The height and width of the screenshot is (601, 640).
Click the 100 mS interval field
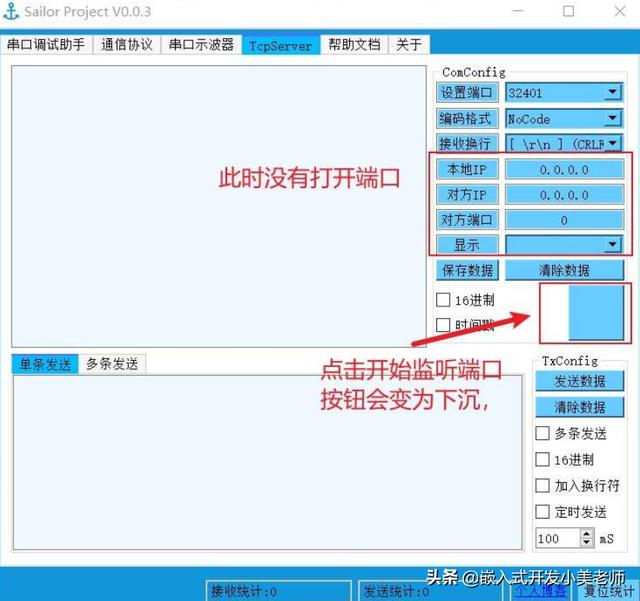tap(558, 539)
